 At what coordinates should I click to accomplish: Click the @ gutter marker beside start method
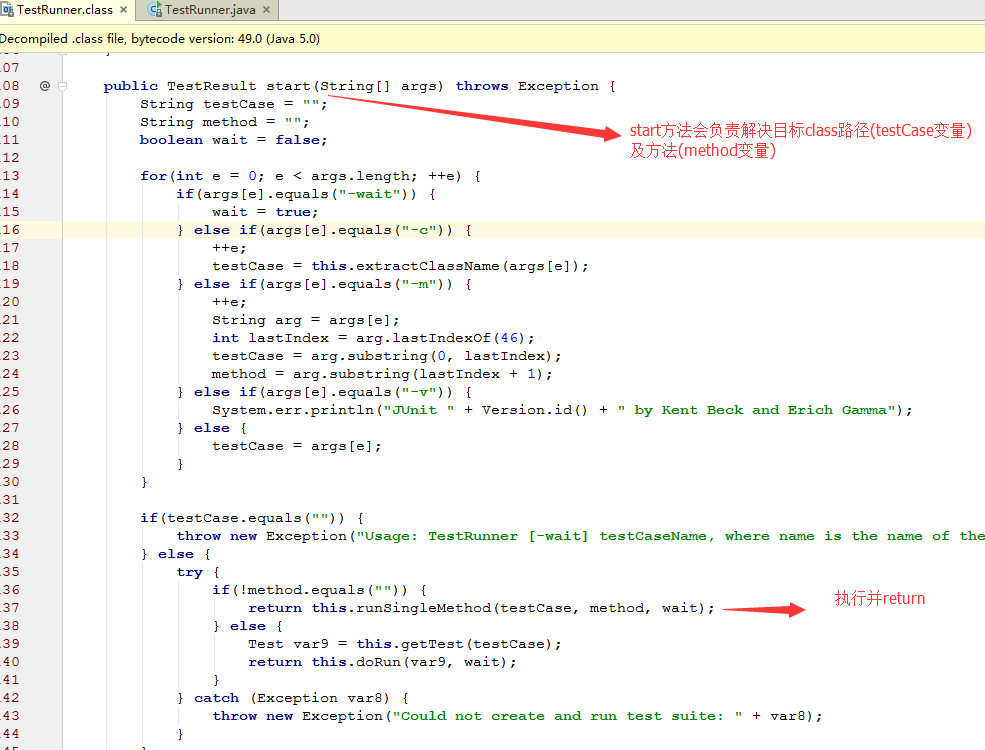point(45,85)
